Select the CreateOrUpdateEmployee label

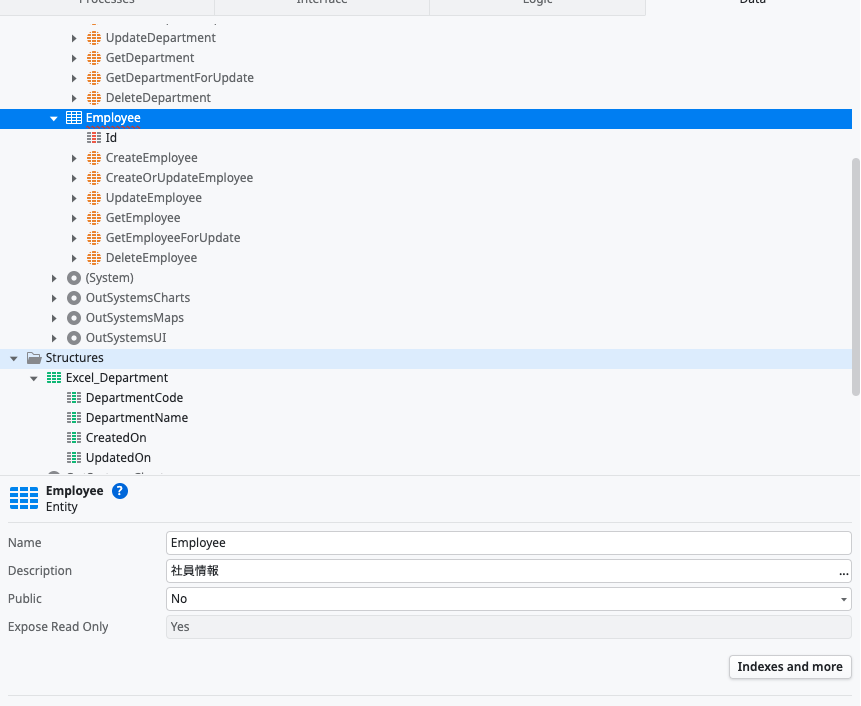(180, 178)
